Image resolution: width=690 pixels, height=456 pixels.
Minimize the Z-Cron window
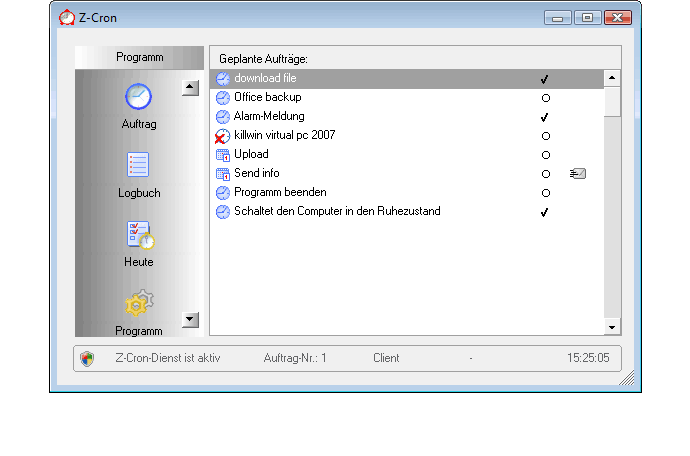click(558, 18)
